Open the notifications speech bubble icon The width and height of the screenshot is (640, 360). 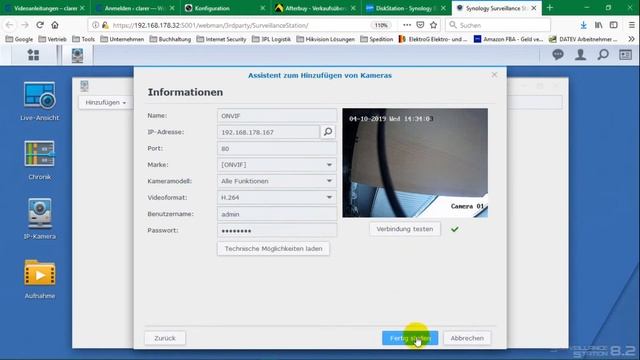tap(558, 55)
